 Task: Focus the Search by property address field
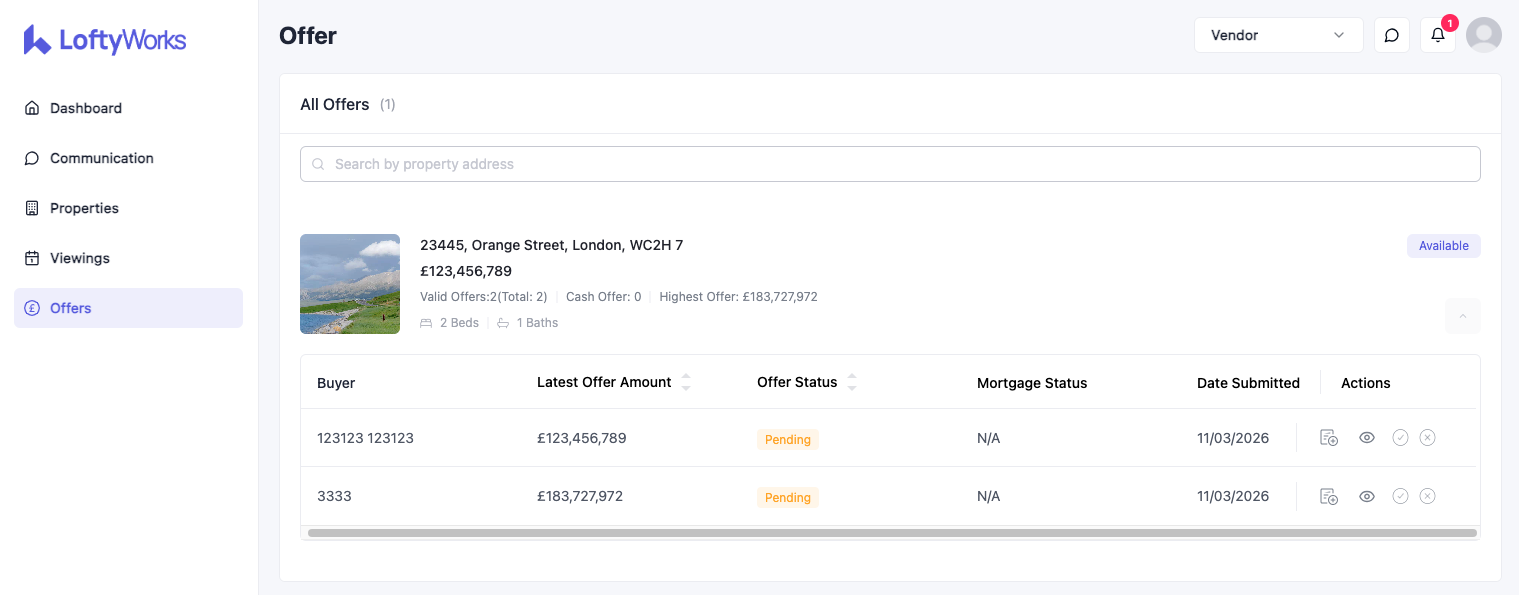click(890, 164)
